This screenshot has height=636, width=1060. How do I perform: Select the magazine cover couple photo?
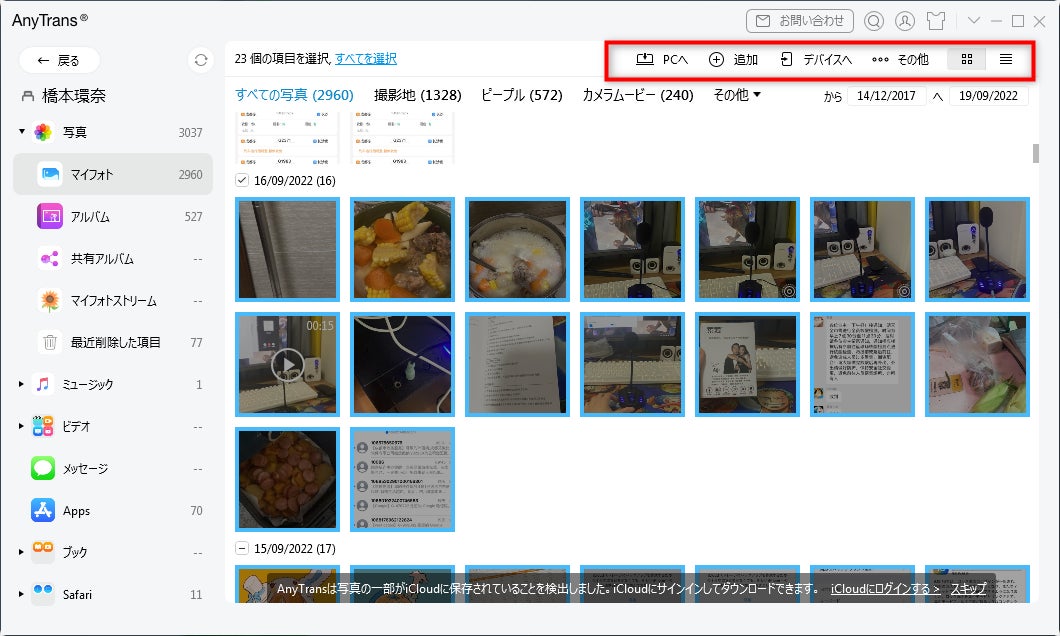[x=747, y=364]
